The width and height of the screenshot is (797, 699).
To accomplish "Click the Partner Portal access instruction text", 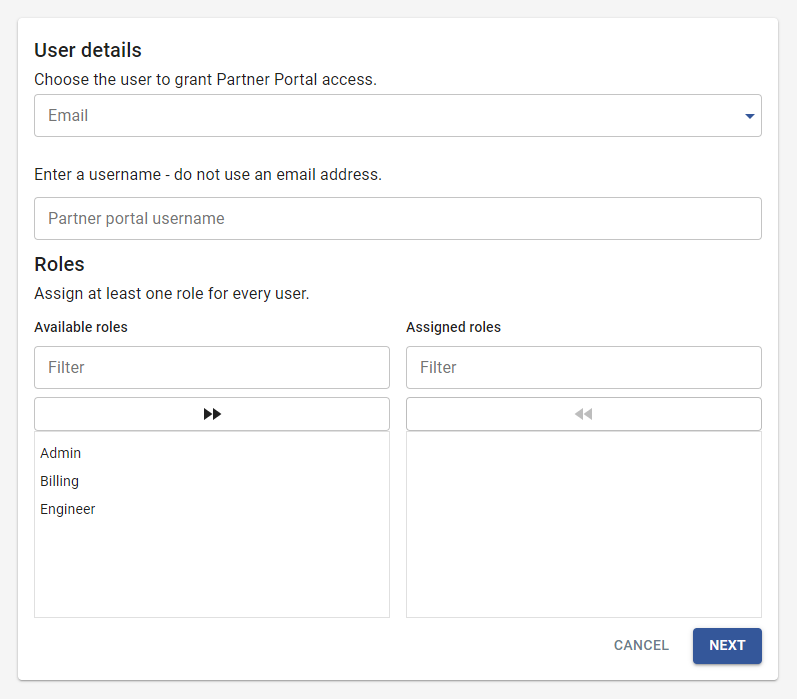I will coord(205,79).
